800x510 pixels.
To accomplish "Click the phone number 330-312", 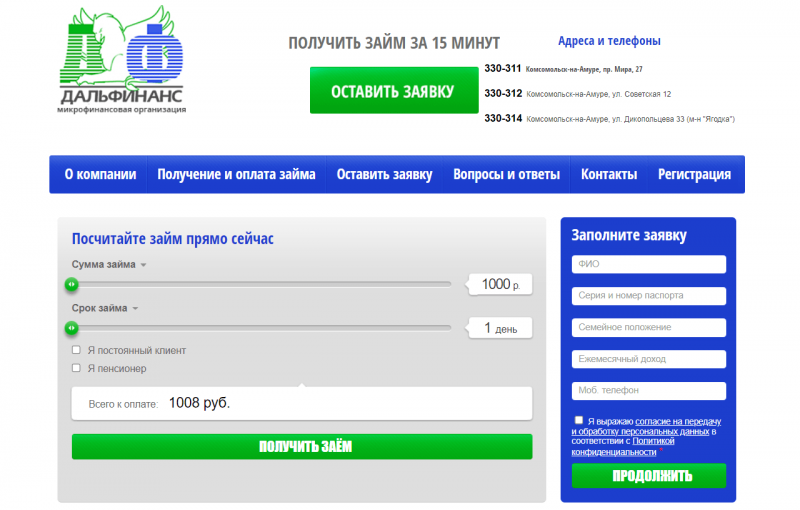I will [x=503, y=93].
